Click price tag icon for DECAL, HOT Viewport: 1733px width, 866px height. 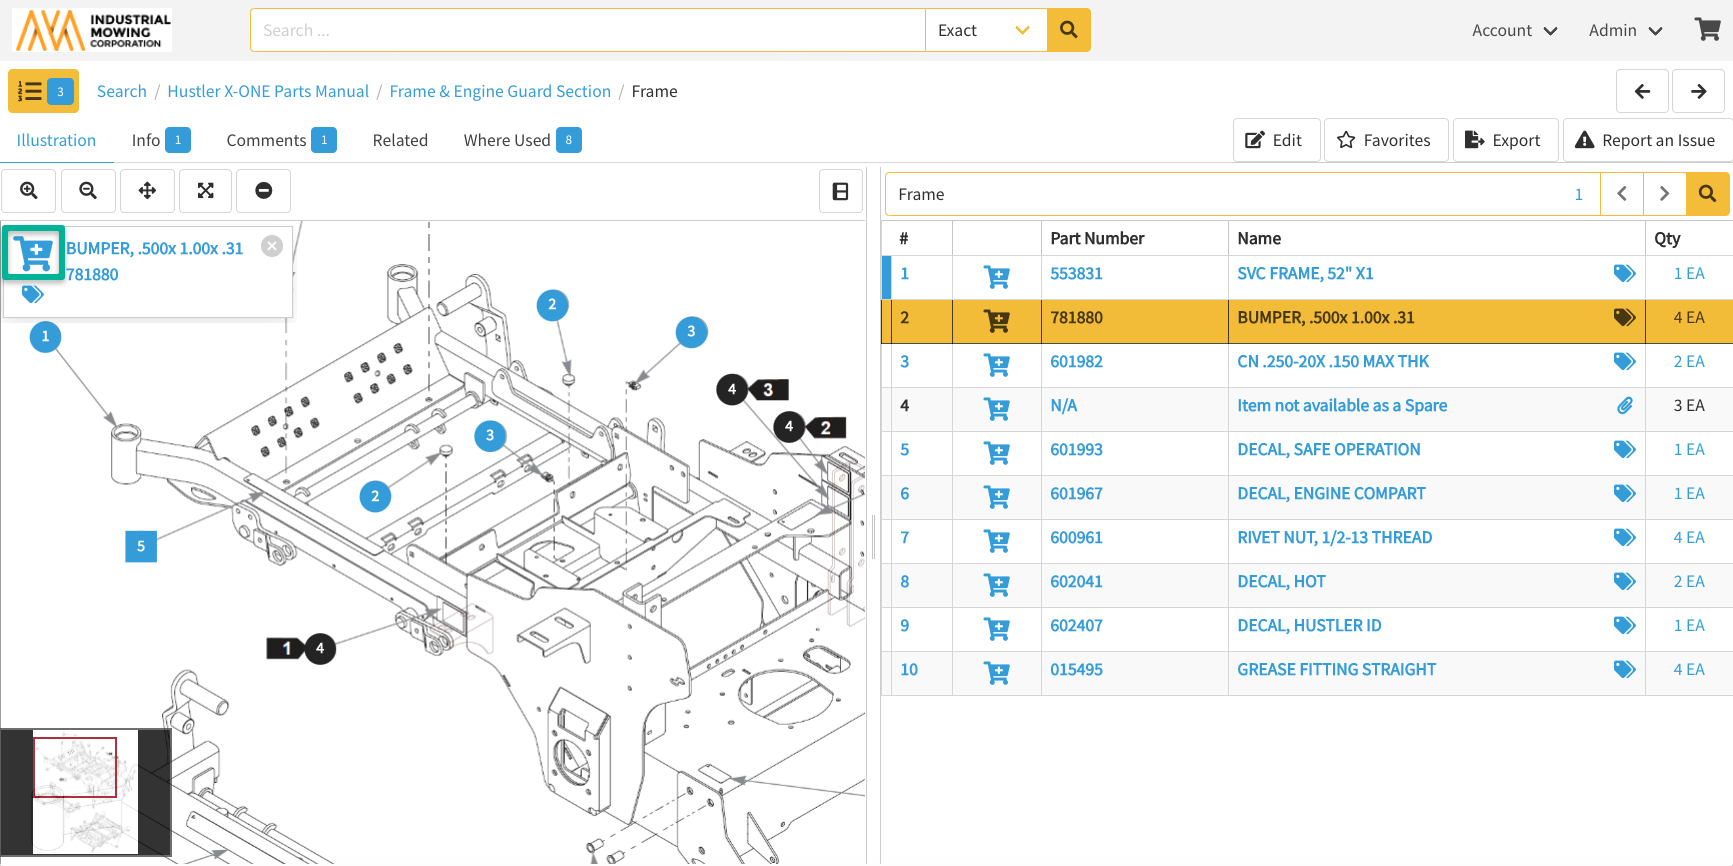1624,582
